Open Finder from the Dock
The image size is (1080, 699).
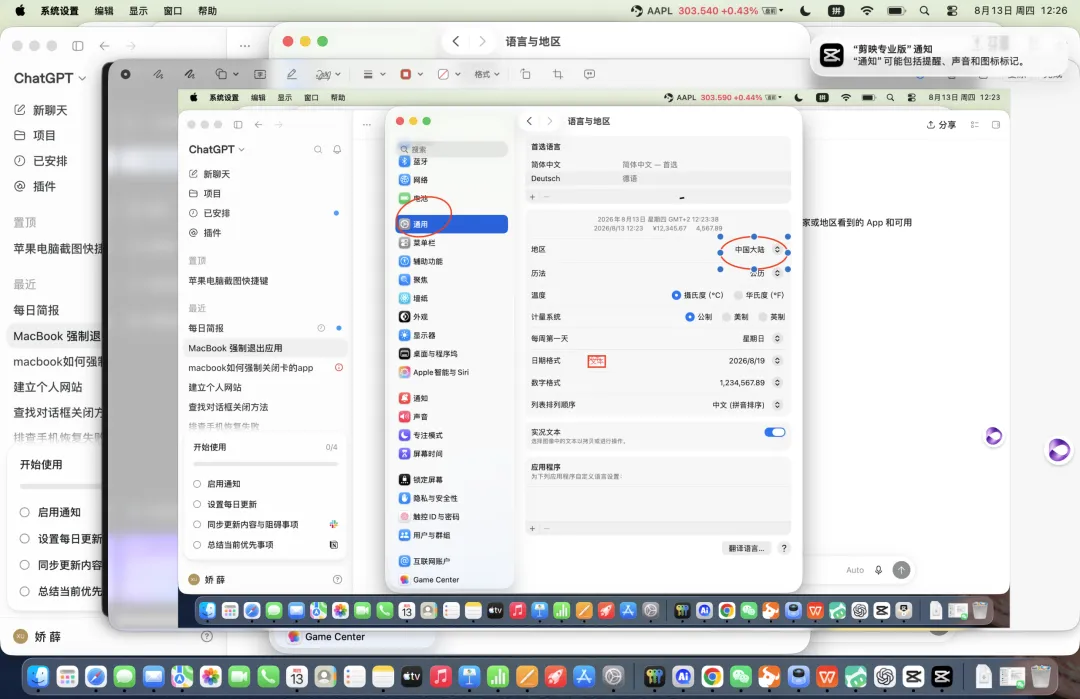[38, 677]
